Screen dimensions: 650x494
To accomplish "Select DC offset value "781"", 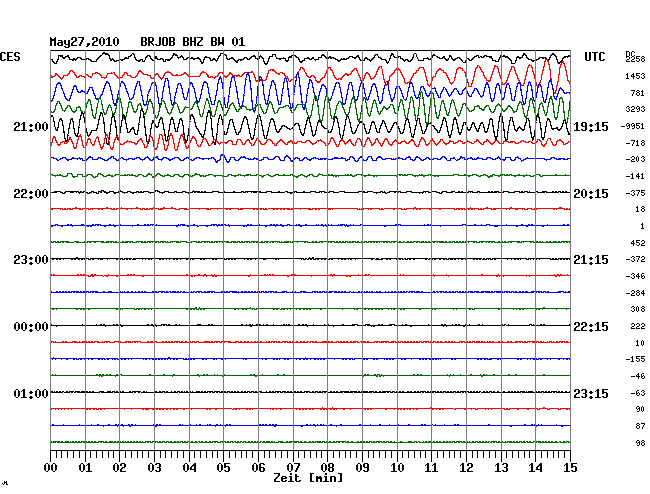I will click(x=638, y=93).
